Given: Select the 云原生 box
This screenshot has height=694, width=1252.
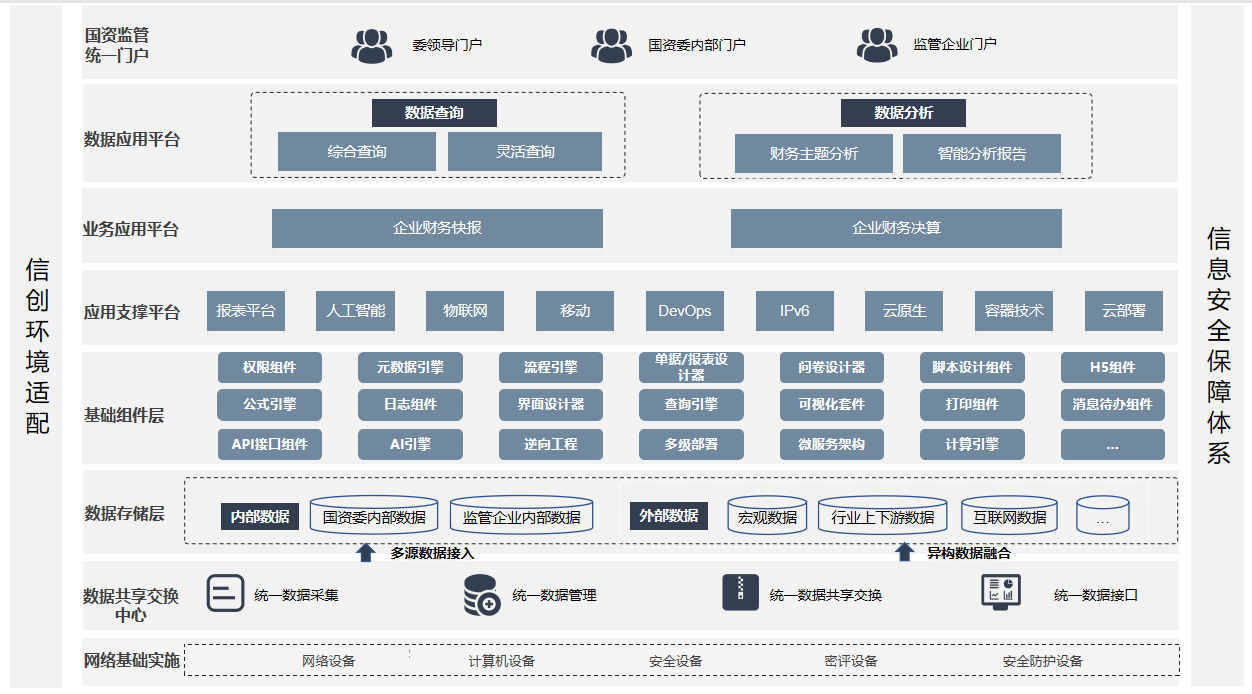Looking at the screenshot, I should coord(904,311).
